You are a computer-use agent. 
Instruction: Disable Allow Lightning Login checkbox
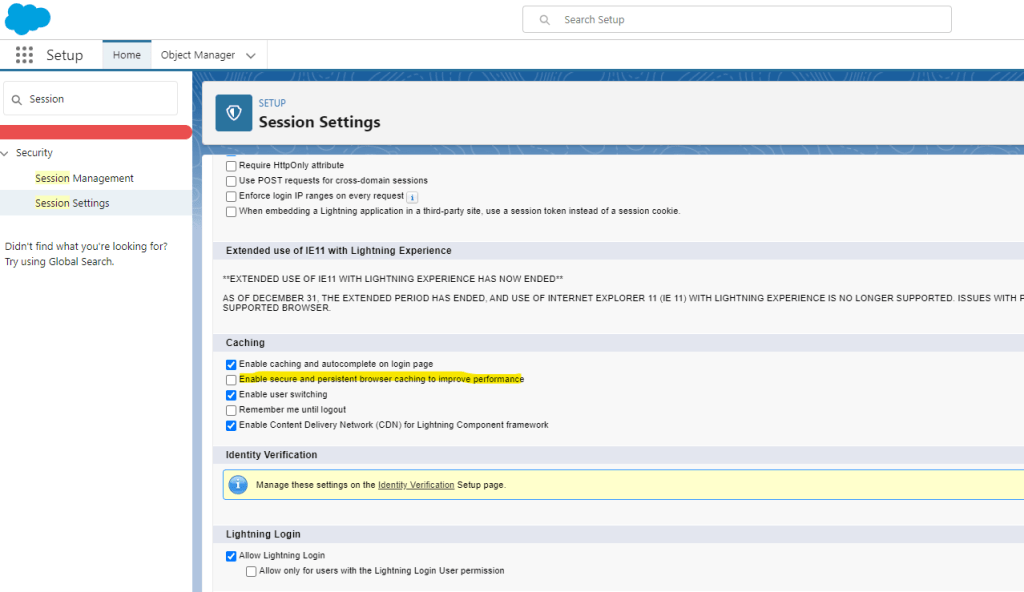tap(232, 556)
